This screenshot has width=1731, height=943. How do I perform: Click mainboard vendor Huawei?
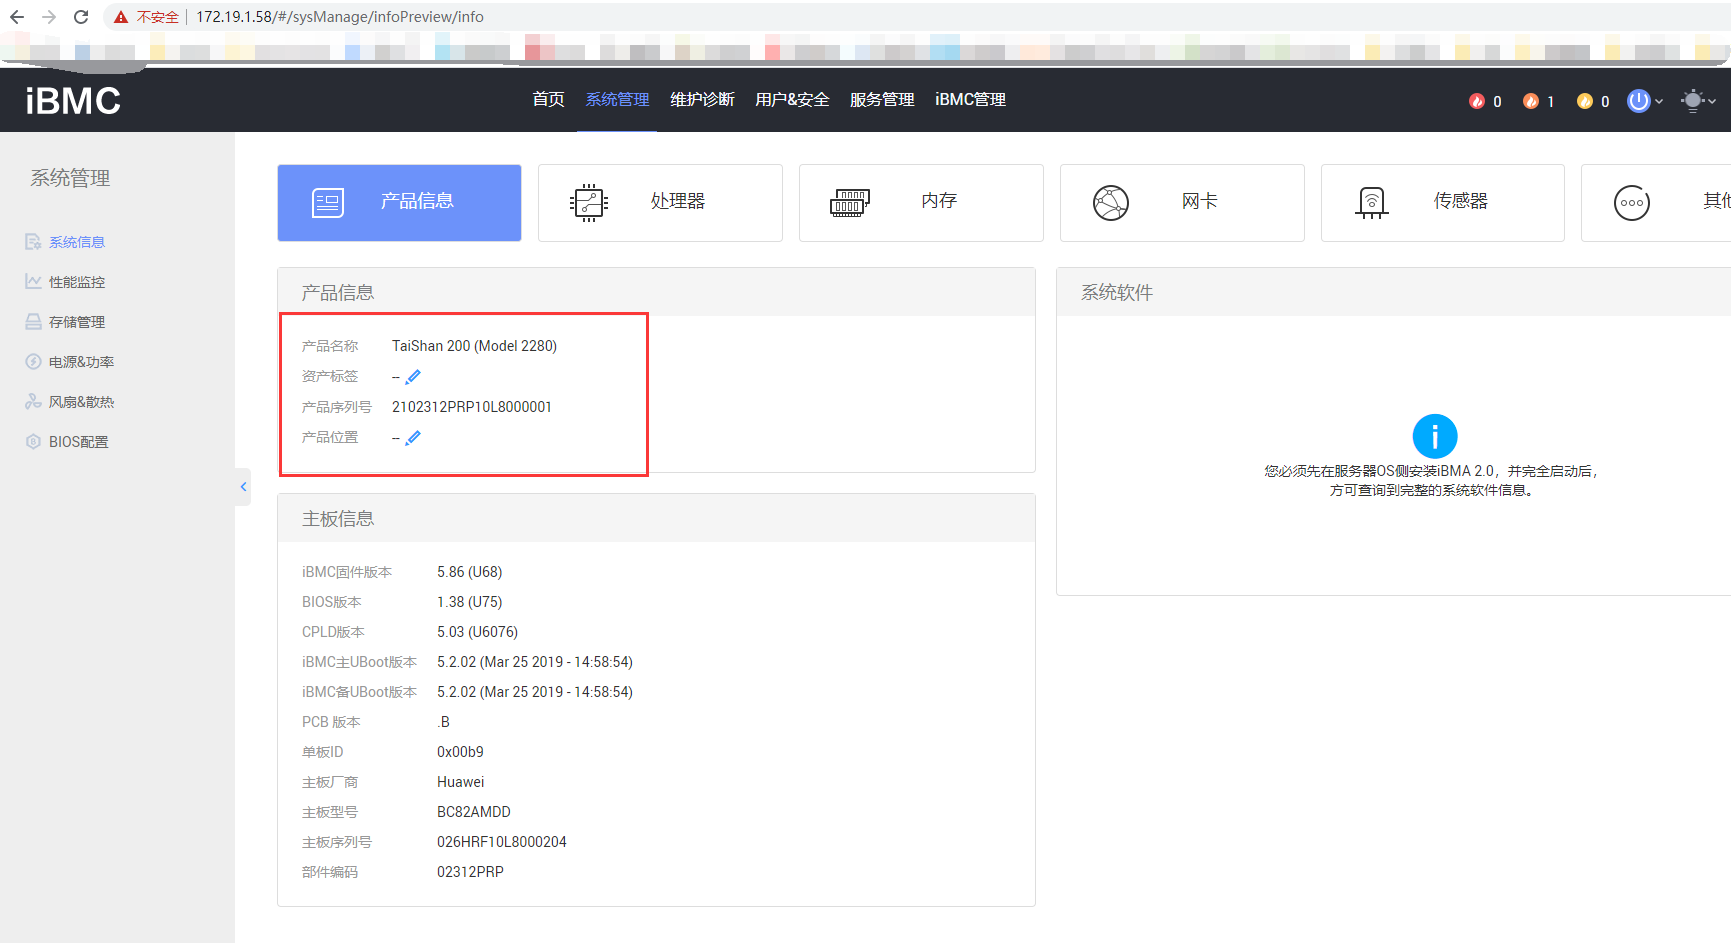461,782
